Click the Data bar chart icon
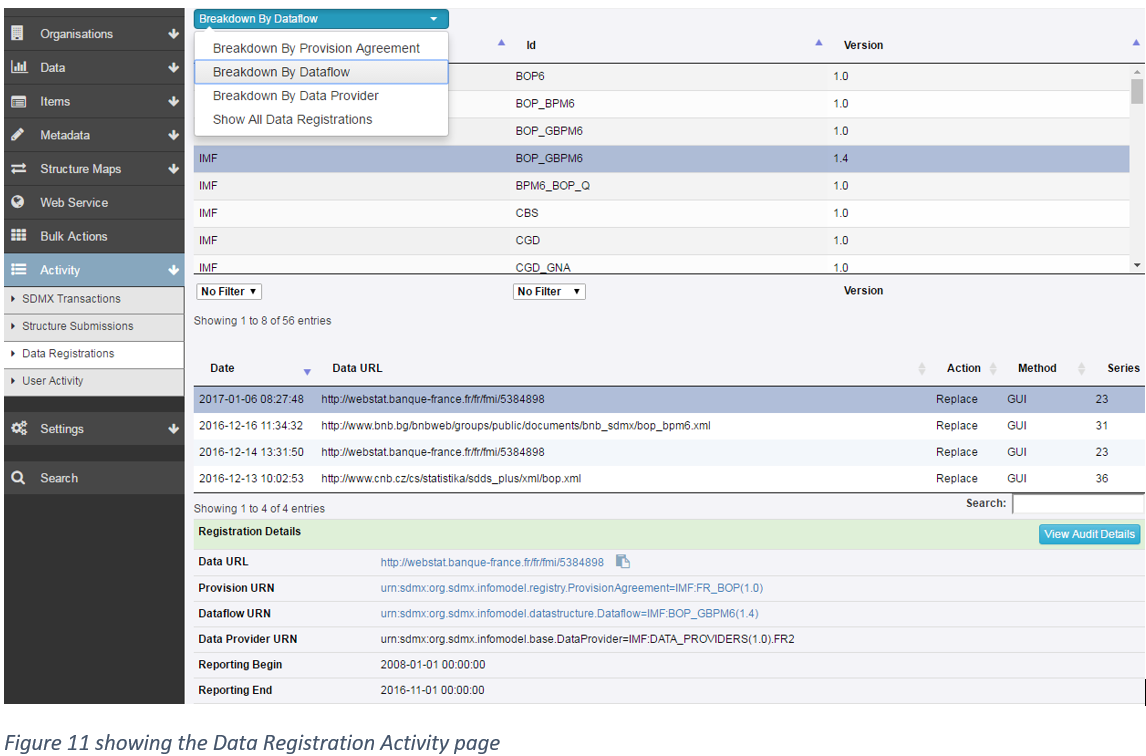The width and height of the screenshot is (1146, 756). [18, 67]
